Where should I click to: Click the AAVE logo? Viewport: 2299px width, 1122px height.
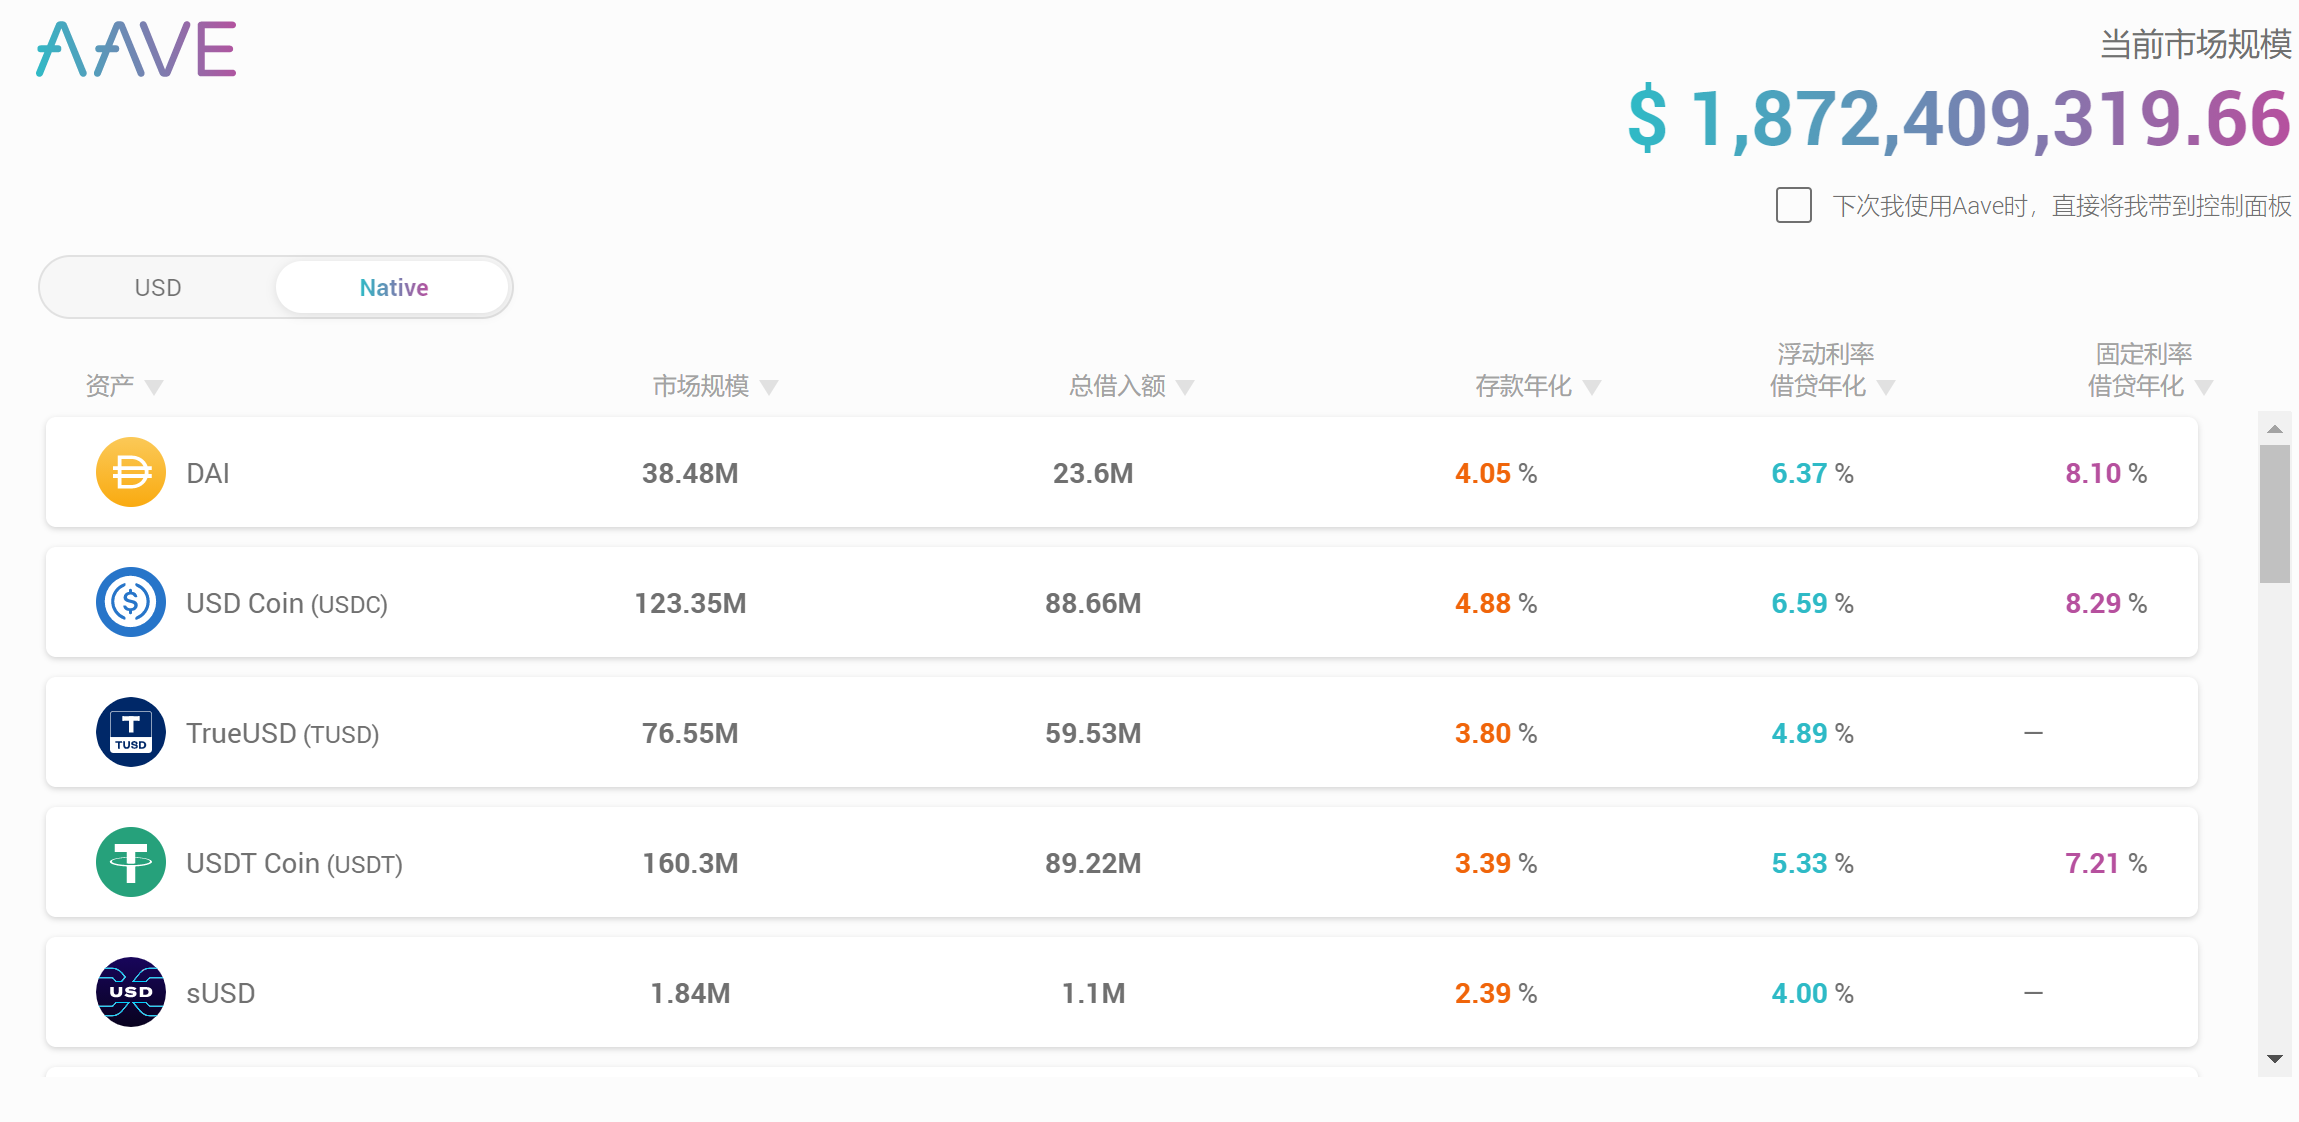(136, 49)
